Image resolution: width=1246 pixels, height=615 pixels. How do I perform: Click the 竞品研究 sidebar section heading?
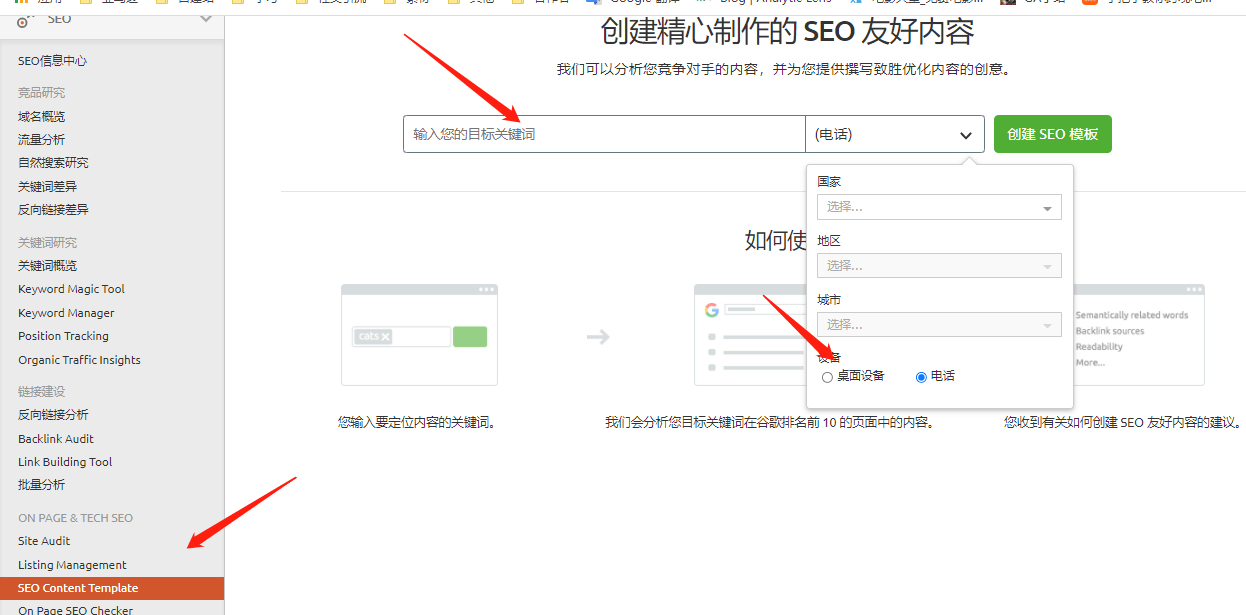41,93
